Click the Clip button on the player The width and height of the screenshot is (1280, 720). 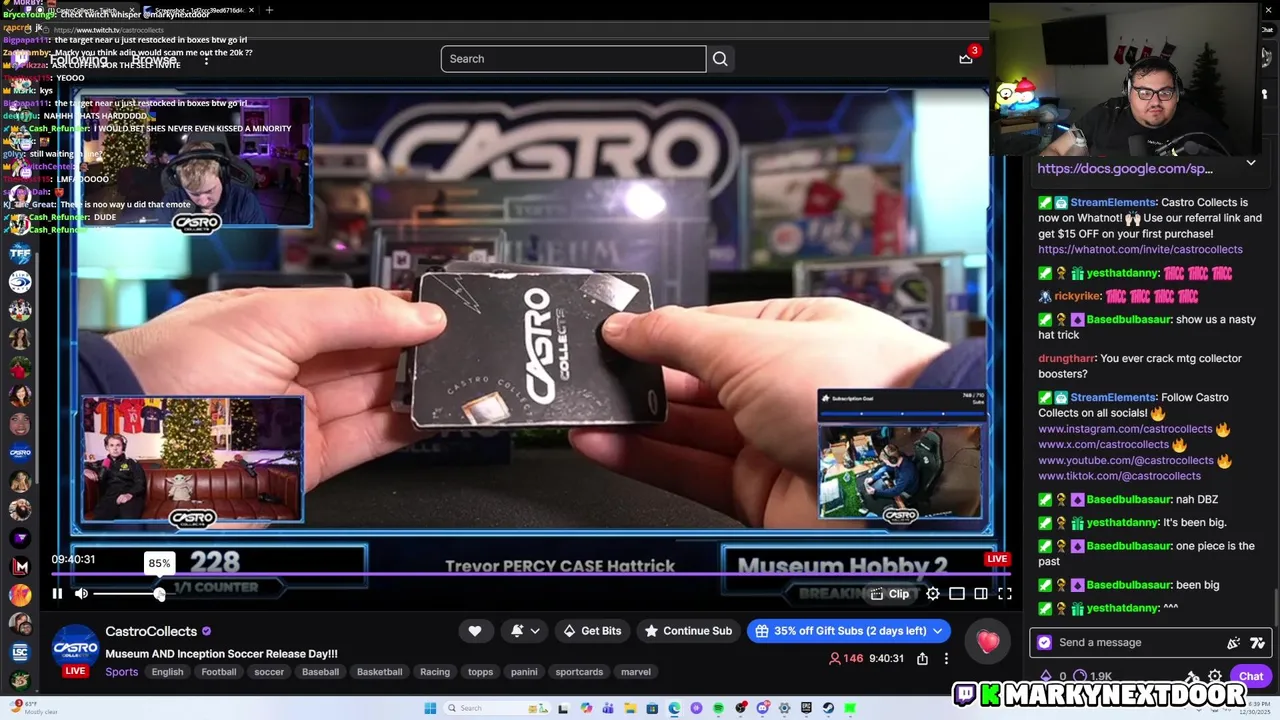(889, 594)
